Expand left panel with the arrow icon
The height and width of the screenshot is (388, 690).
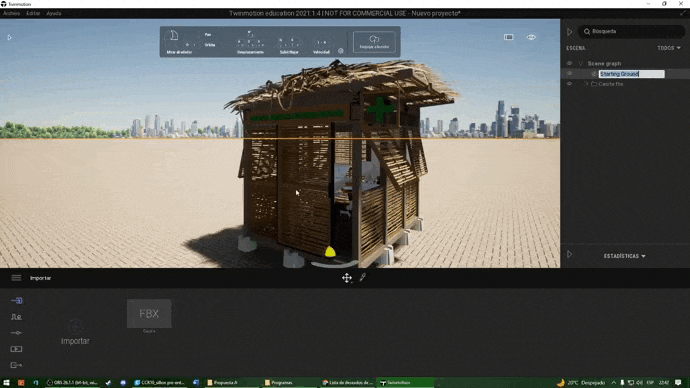point(9,37)
